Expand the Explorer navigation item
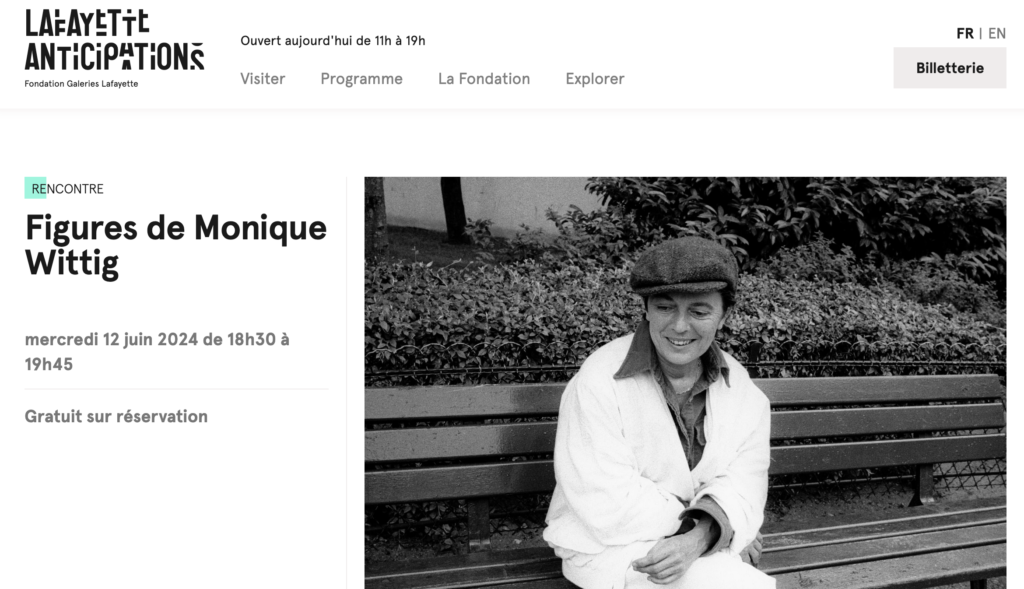Image resolution: width=1024 pixels, height=589 pixels. (x=595, y=79)
